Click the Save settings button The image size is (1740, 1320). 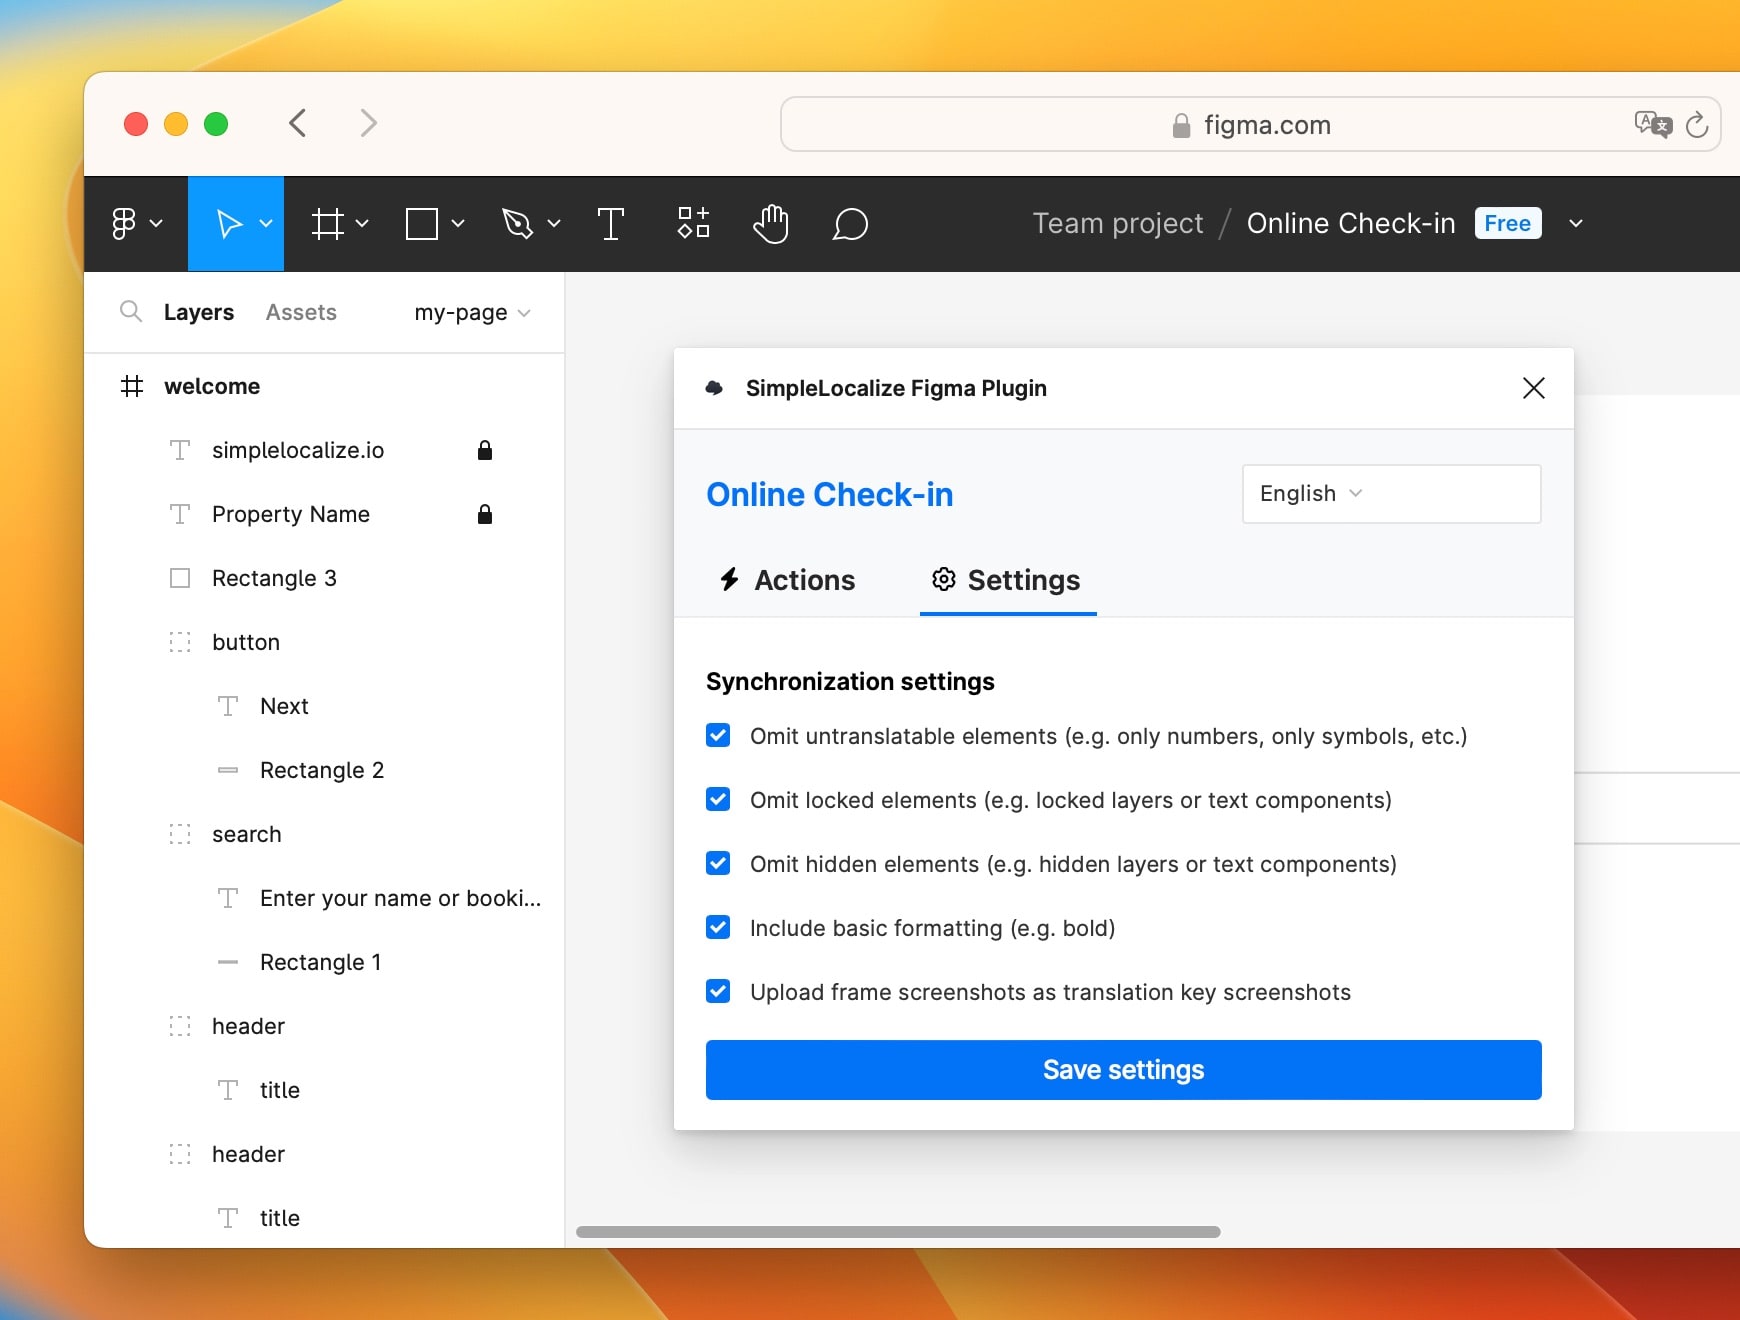[1123, 1070]
